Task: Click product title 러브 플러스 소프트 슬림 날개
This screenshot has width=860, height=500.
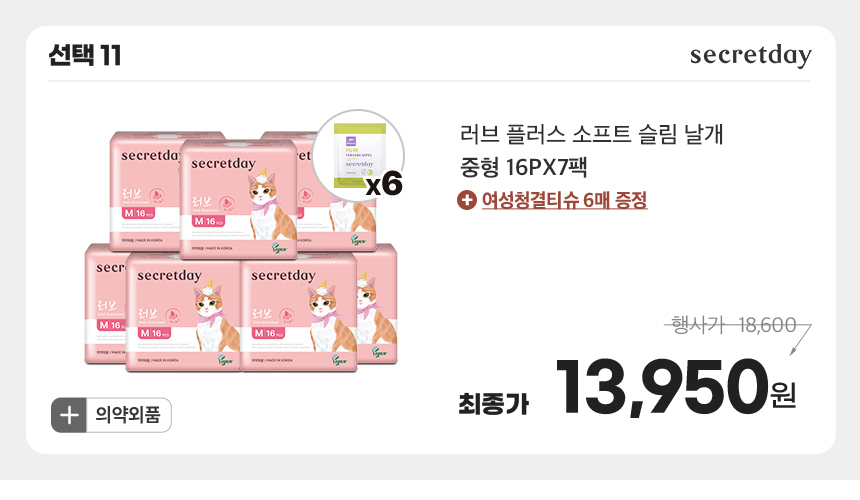Action: click(592, 134)
